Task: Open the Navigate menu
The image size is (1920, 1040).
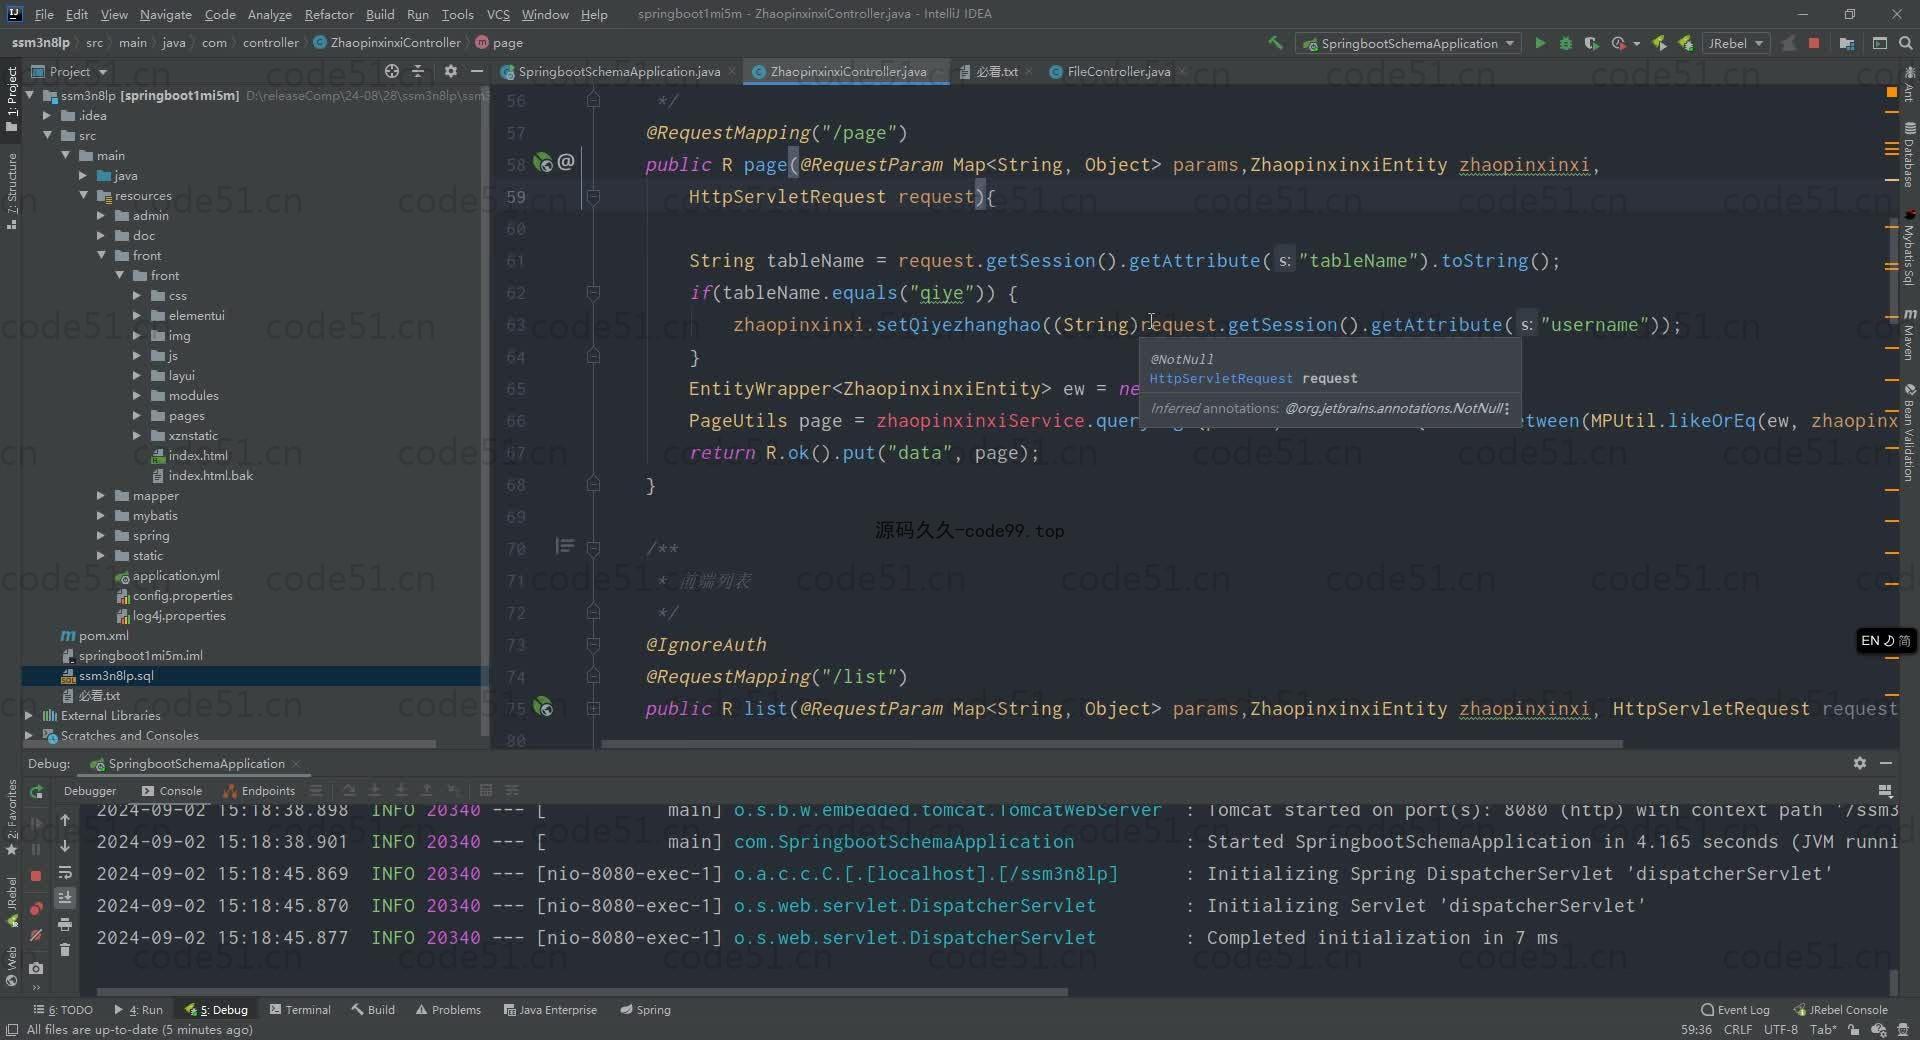Action: (165, 14)
